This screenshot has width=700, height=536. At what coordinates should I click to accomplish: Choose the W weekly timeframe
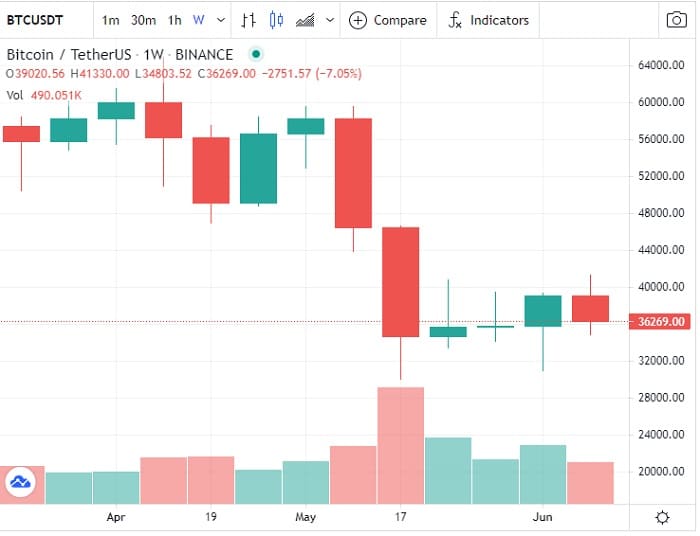[198, 20]
